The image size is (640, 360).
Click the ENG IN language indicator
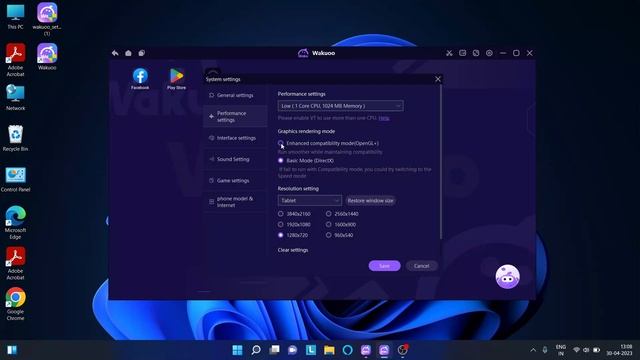pos(561,350)
